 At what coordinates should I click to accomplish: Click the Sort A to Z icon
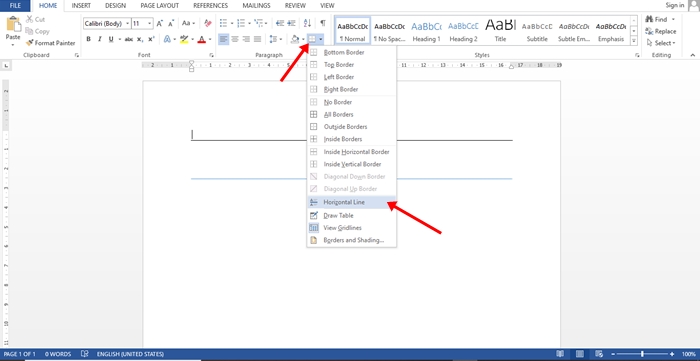pos(307,23)
